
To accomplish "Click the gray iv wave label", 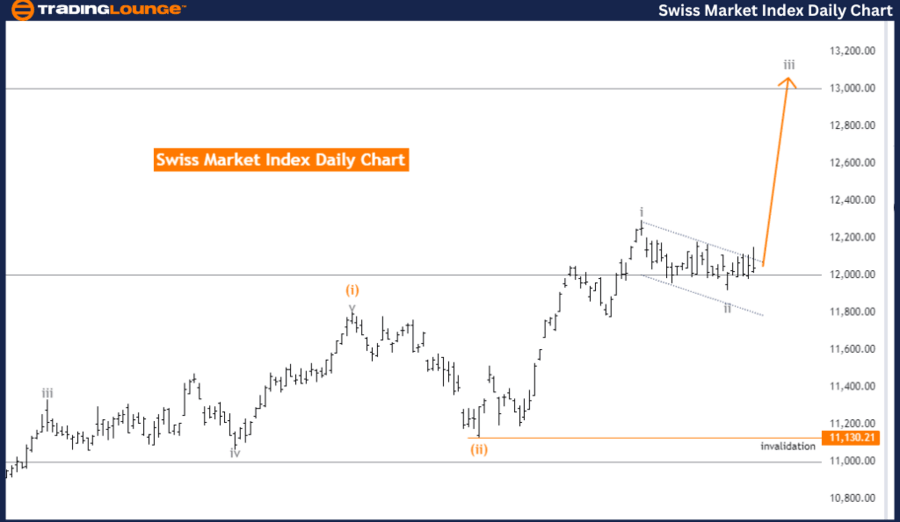I will 235,452.
